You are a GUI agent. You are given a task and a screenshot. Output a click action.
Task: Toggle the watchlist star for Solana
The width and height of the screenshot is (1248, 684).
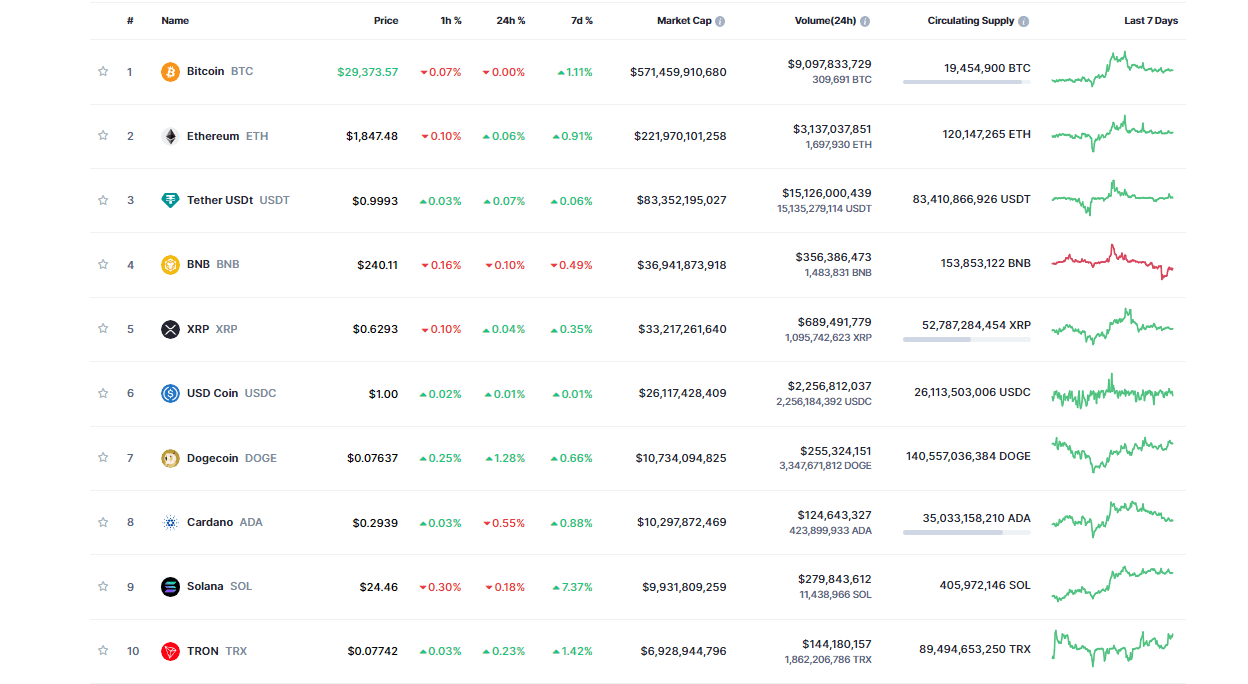pyautogui.click(x=103, y=586)
